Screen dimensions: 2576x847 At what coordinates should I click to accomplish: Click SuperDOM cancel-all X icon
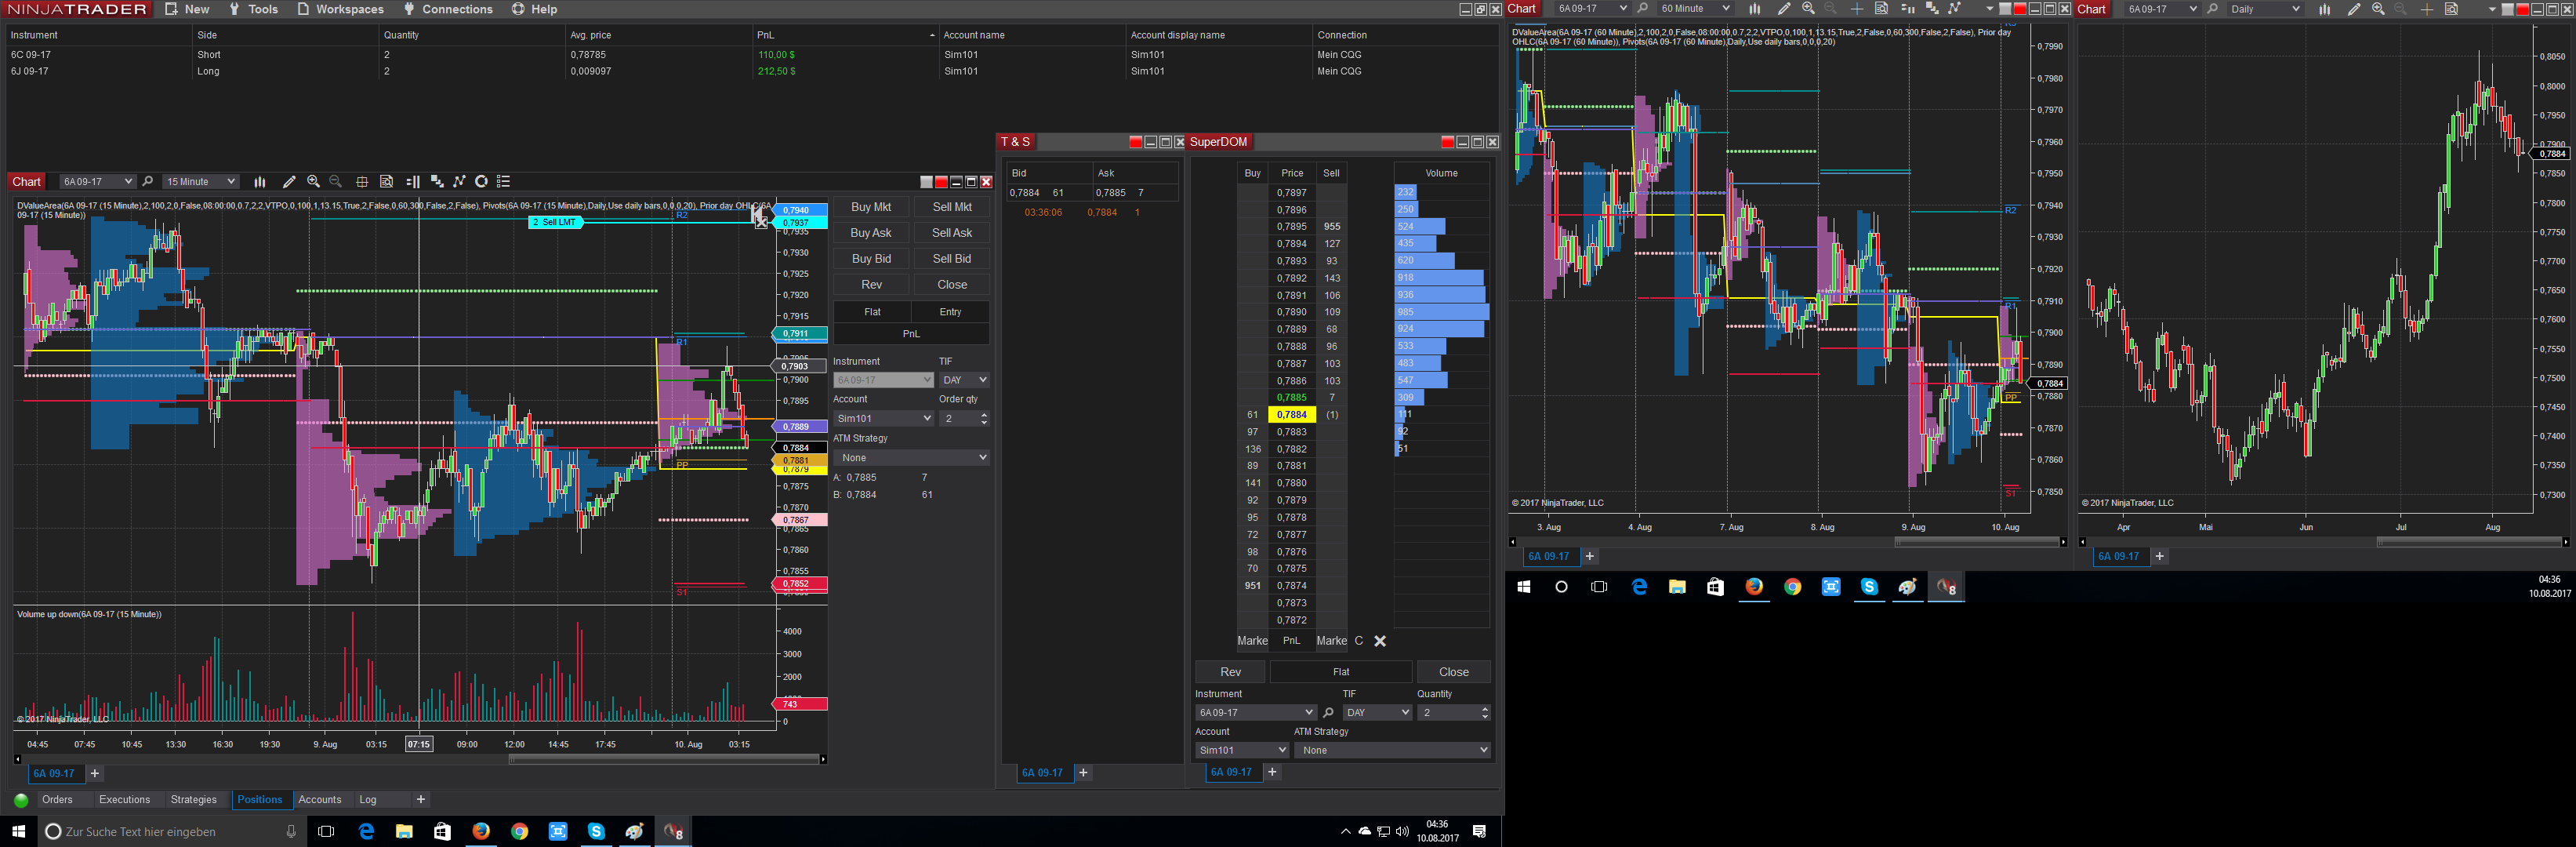pos(1380,641)
